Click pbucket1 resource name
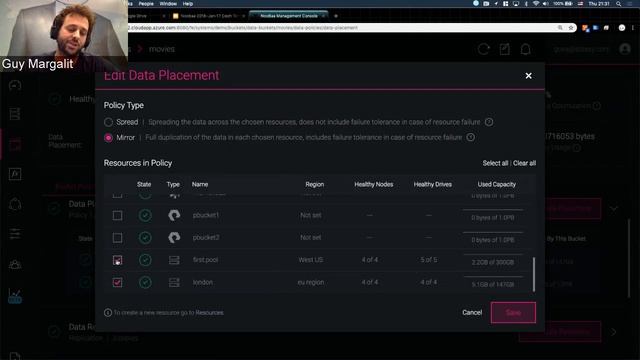Screen dimensions: 640x360 point(206,215)
